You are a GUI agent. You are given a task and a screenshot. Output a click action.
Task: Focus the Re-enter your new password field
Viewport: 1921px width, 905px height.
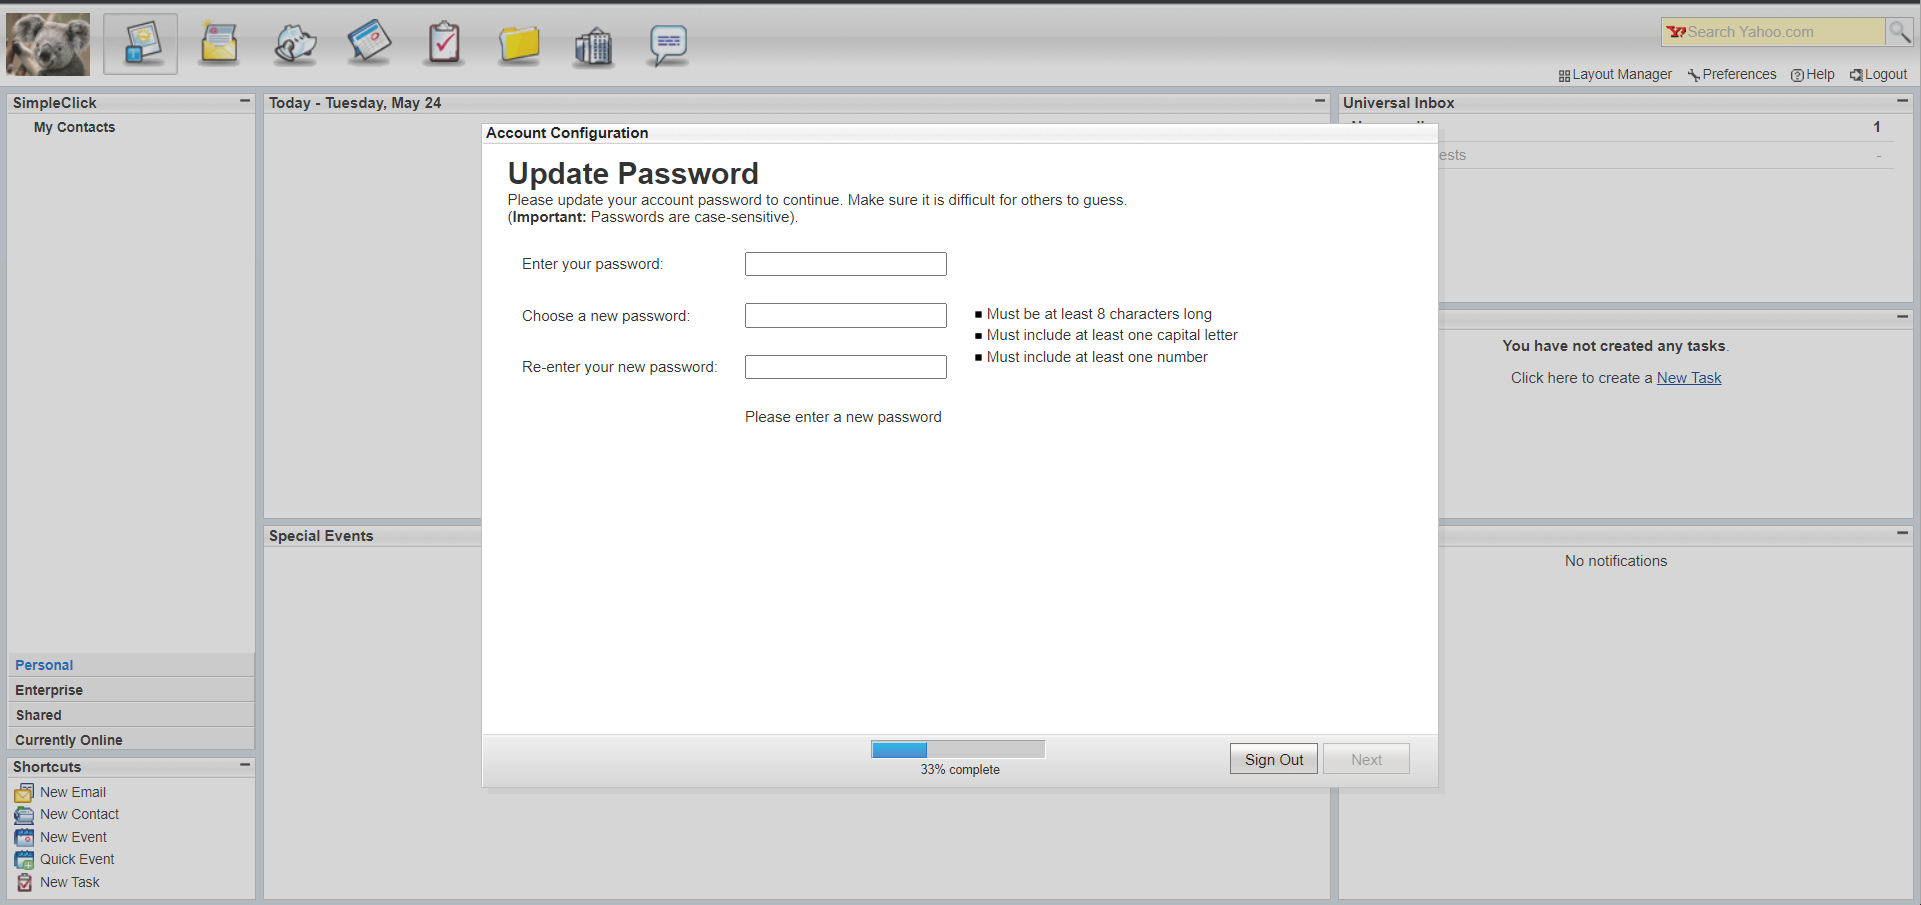(846, 367)
